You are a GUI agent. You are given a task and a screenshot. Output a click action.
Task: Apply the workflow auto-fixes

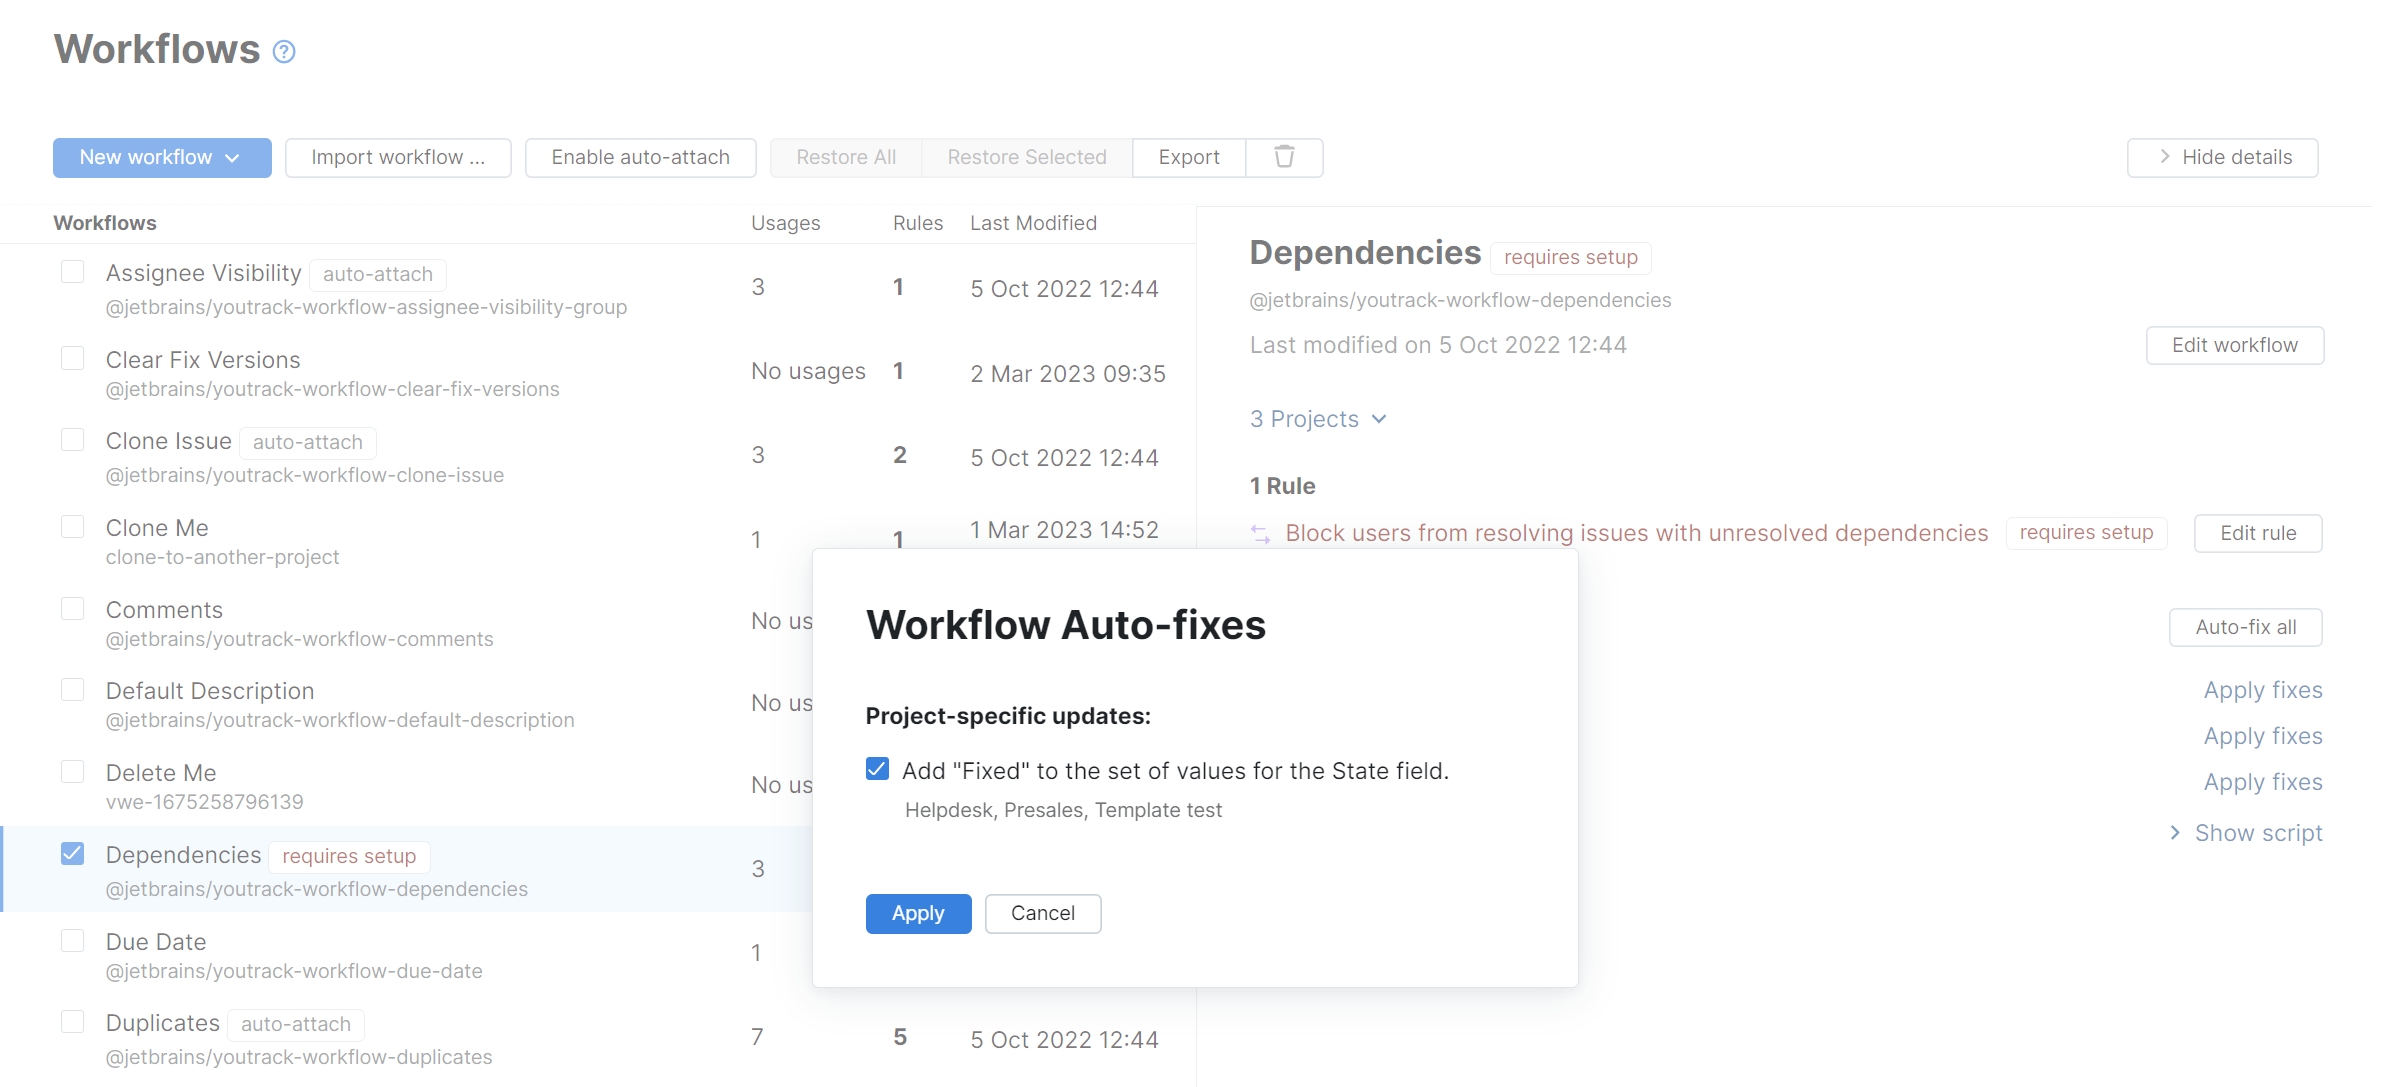[x=918, y=913]
